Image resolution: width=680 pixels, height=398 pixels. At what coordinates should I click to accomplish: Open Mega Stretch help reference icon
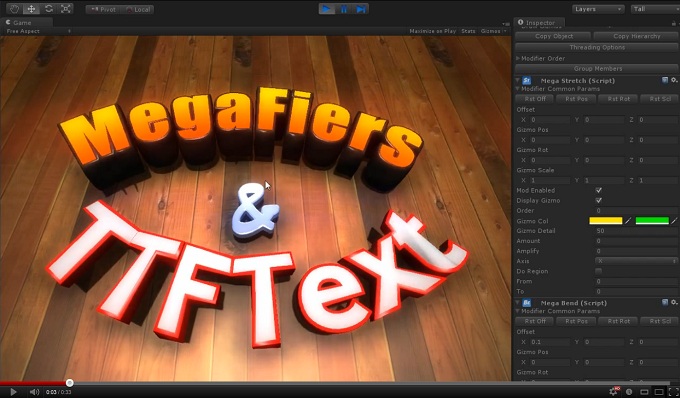[665, 80]
